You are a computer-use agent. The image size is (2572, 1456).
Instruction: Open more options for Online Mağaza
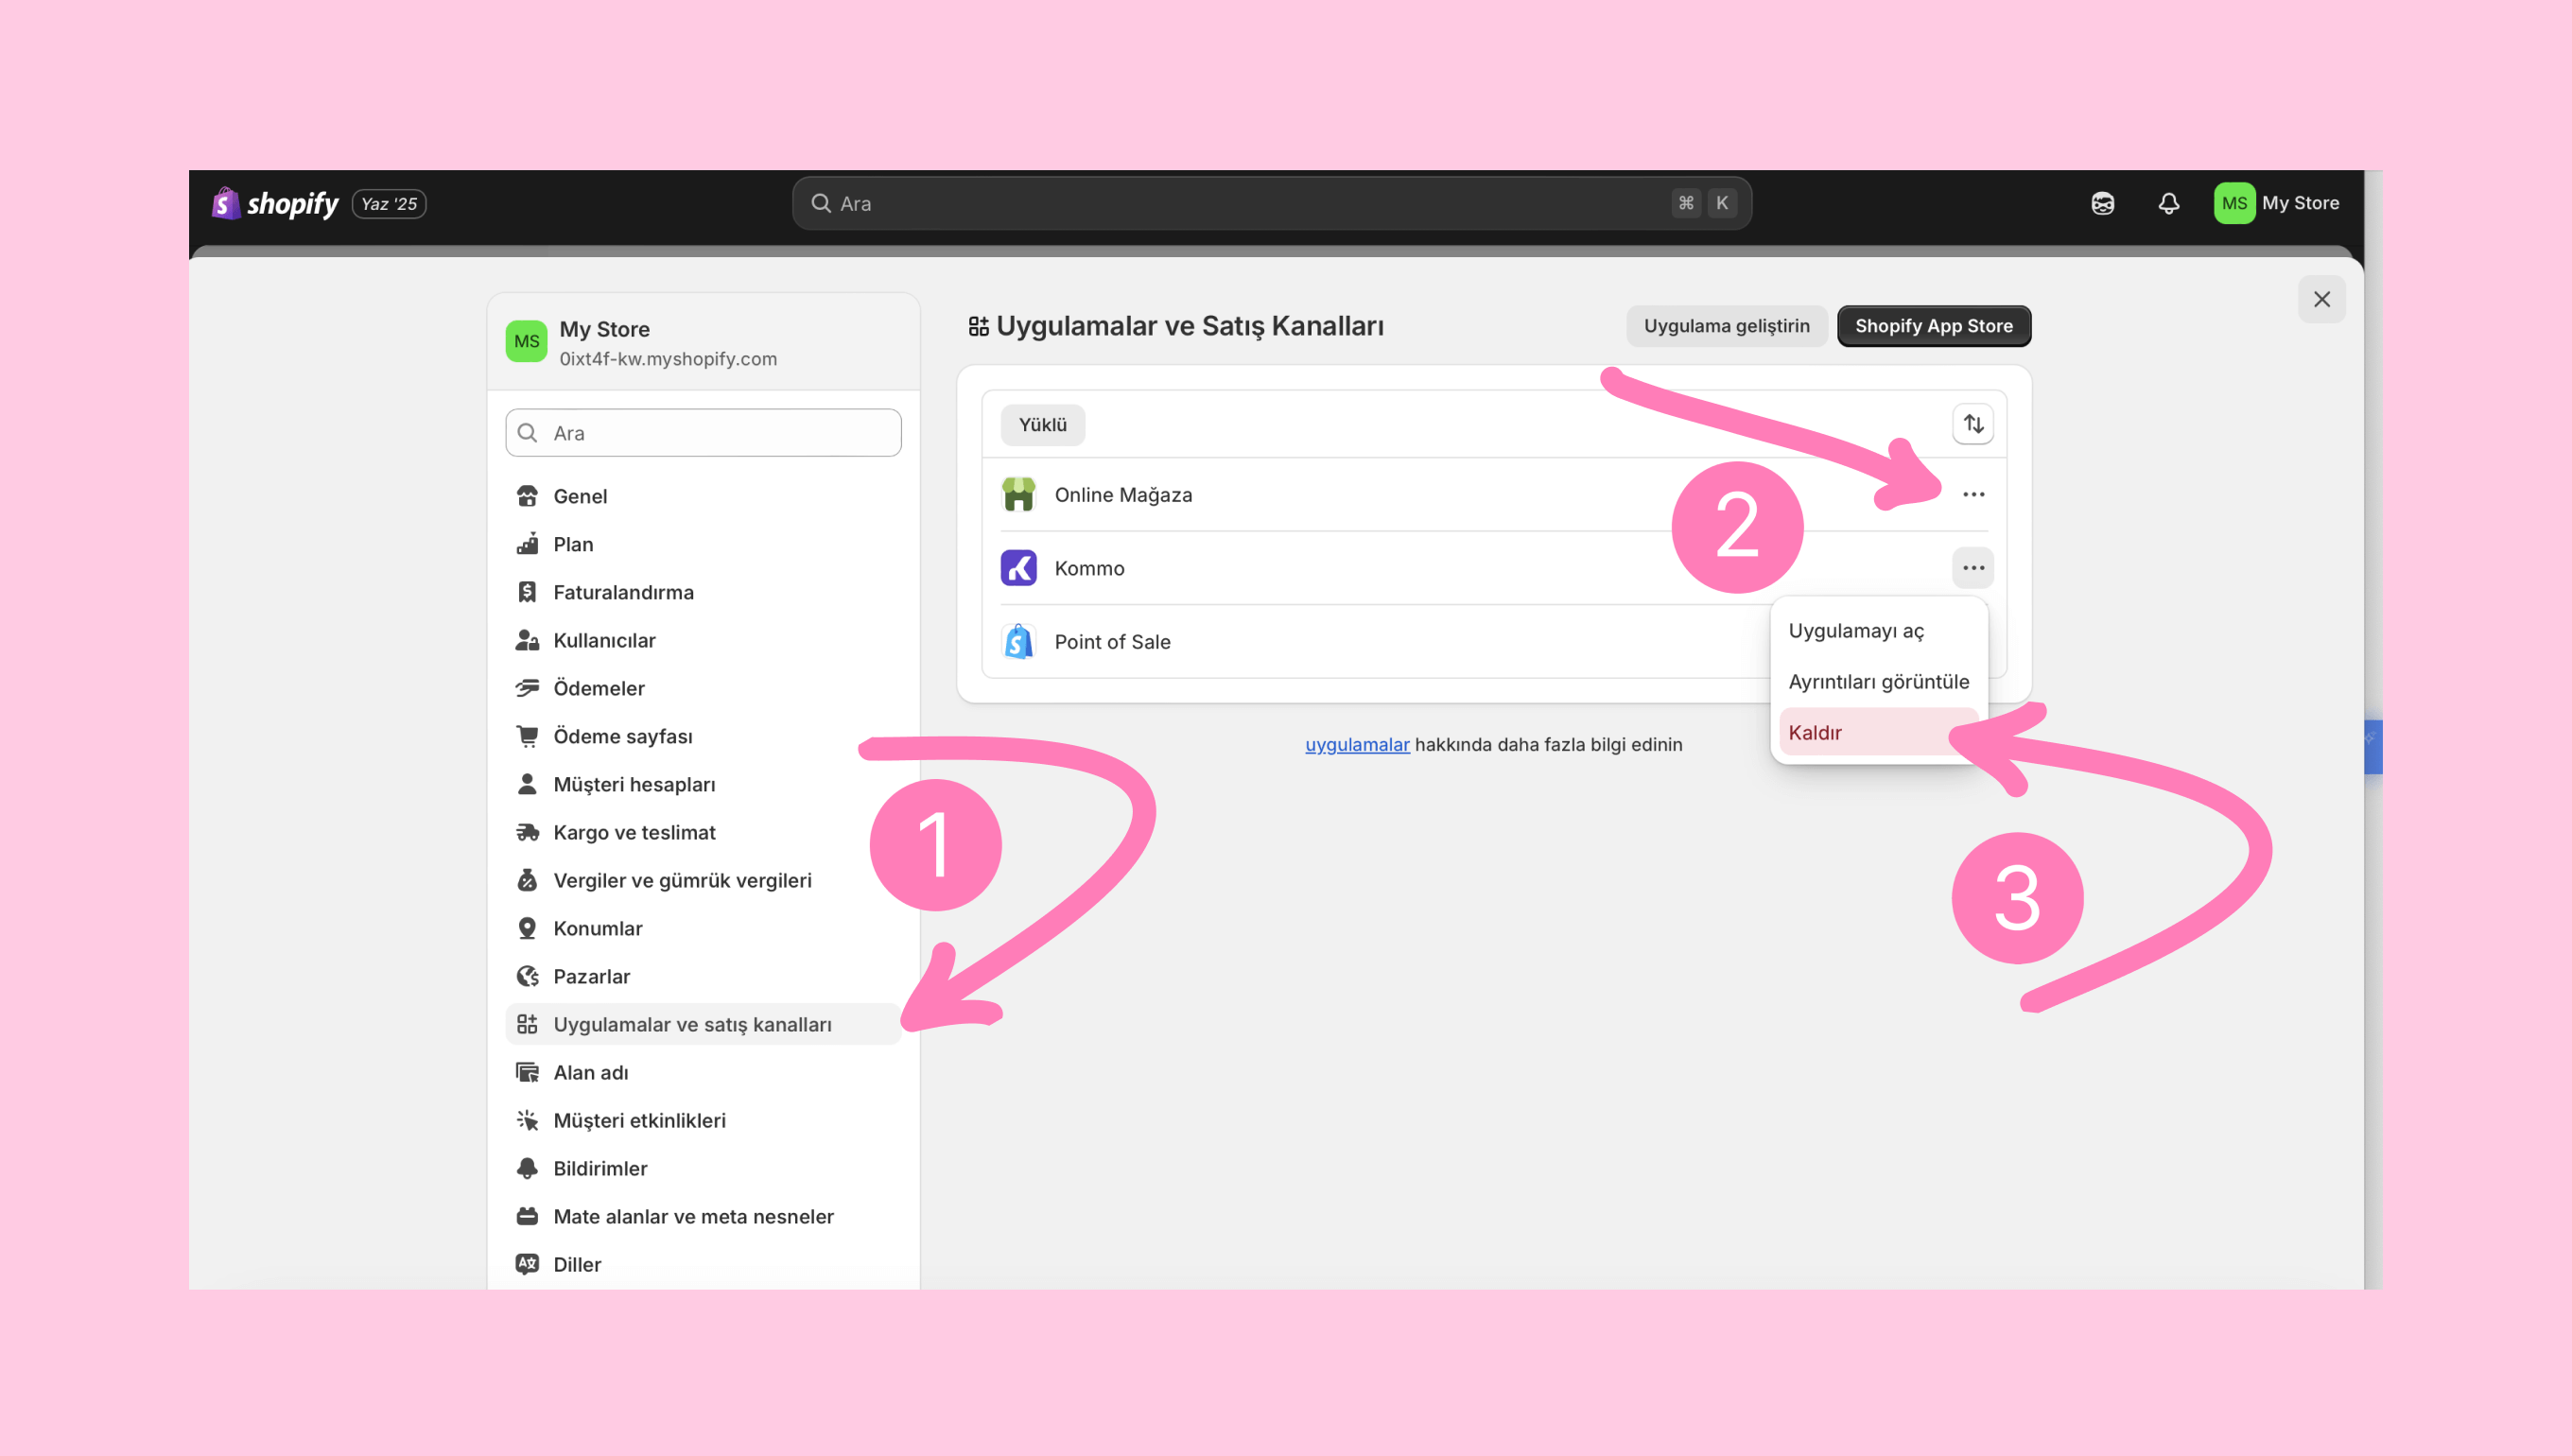(x=1972, y=494)
